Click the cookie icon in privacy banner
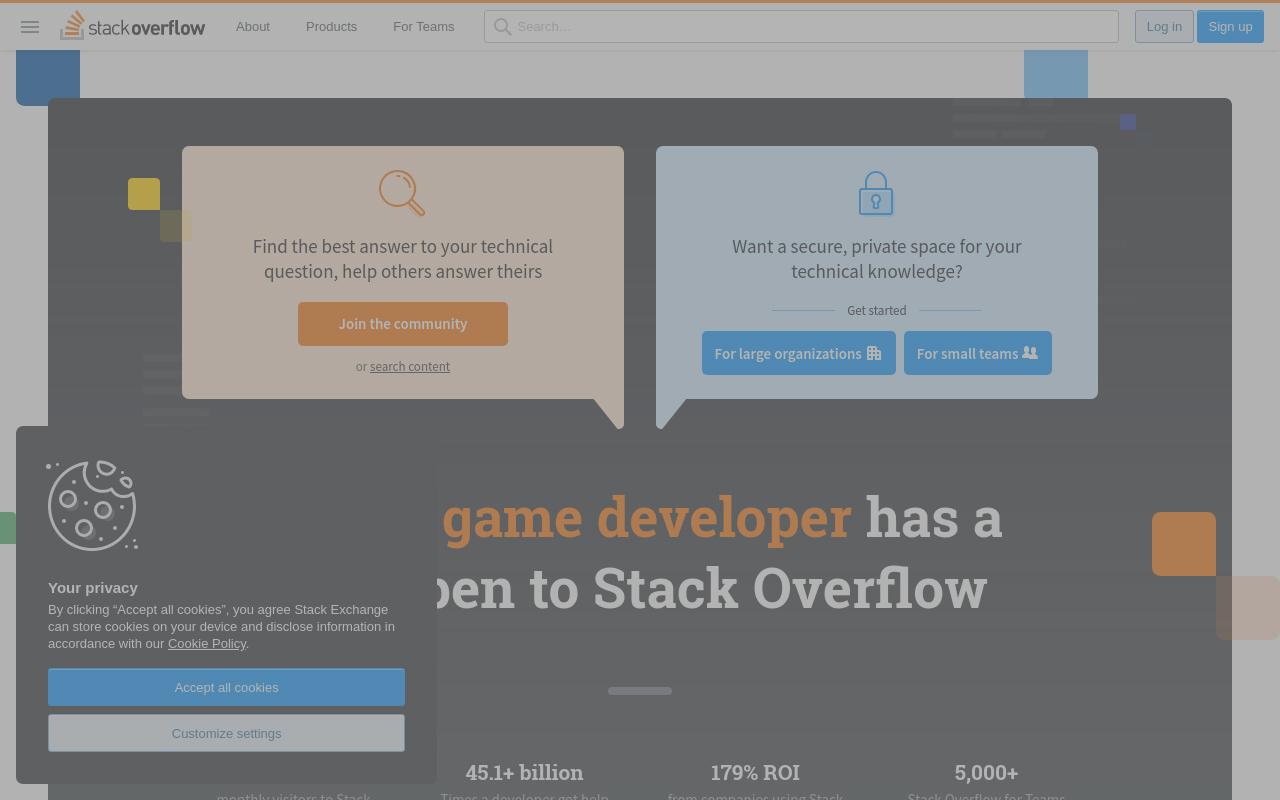 (92, 505)
